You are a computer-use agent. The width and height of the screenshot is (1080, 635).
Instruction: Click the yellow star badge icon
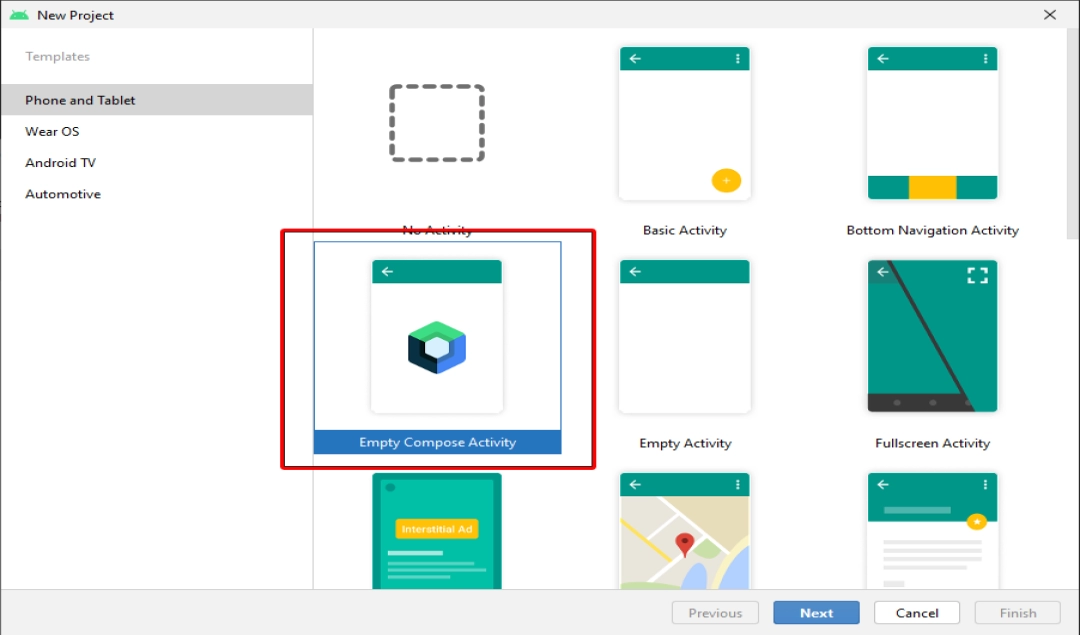[x=976, y=522]
